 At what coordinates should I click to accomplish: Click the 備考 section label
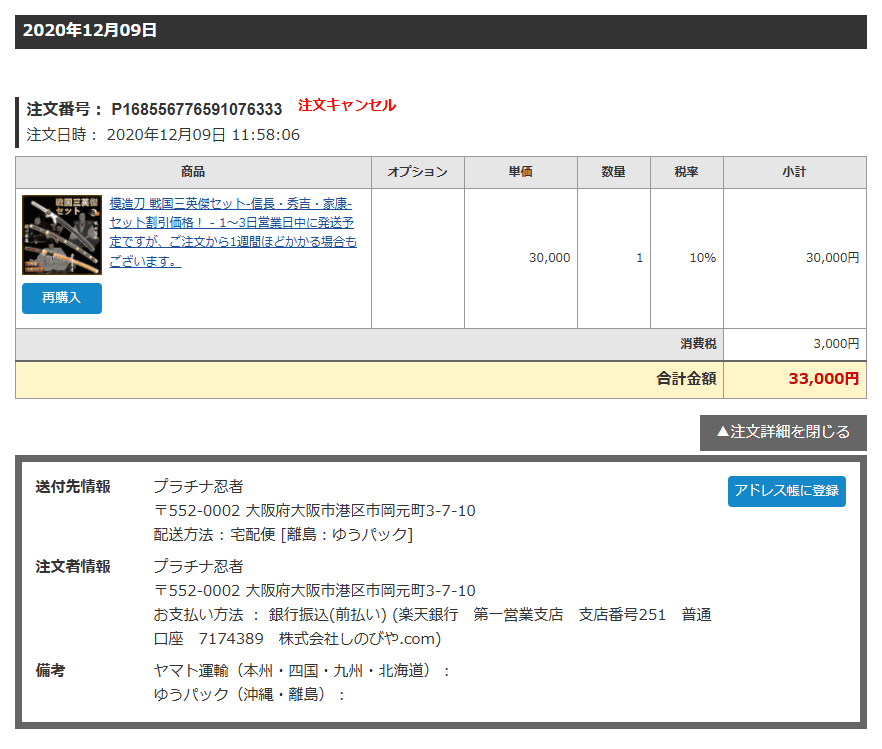pyautogui.click(x=51, y=671)
